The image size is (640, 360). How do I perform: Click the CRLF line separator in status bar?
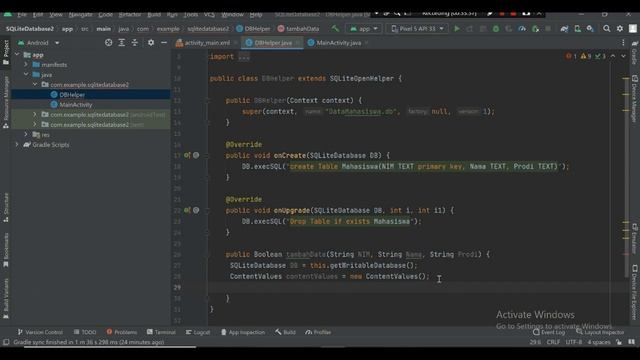click(553, 342)
